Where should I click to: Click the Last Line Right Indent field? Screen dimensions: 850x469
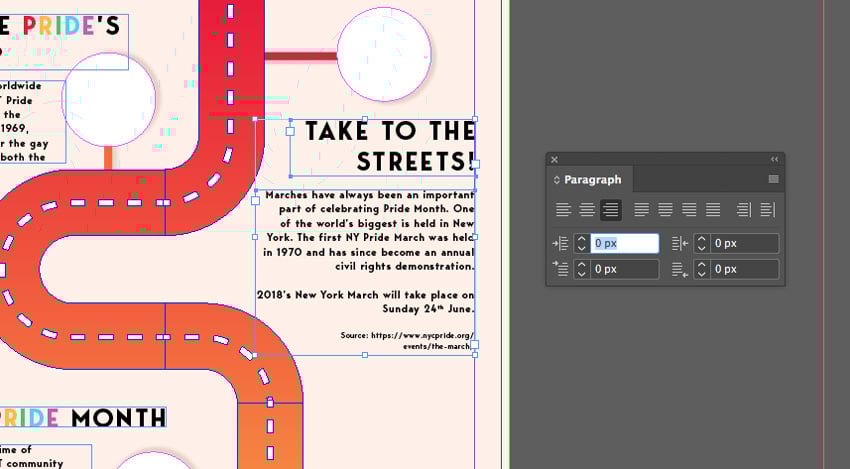click(744, 269)
